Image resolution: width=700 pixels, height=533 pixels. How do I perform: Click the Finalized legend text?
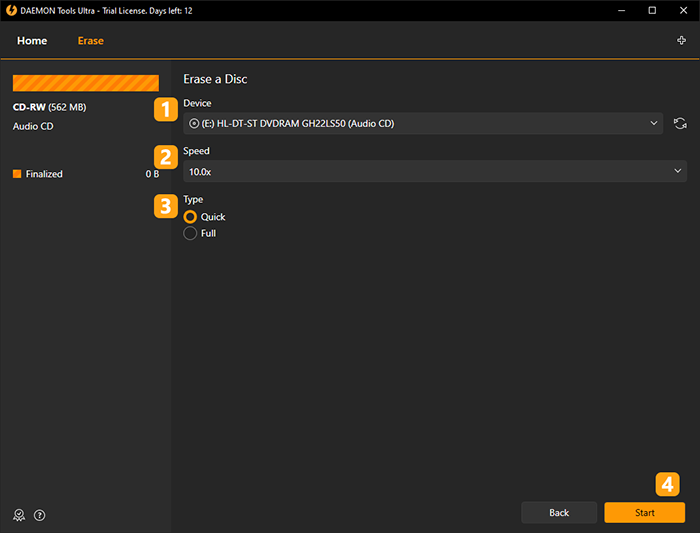[44, 174]
